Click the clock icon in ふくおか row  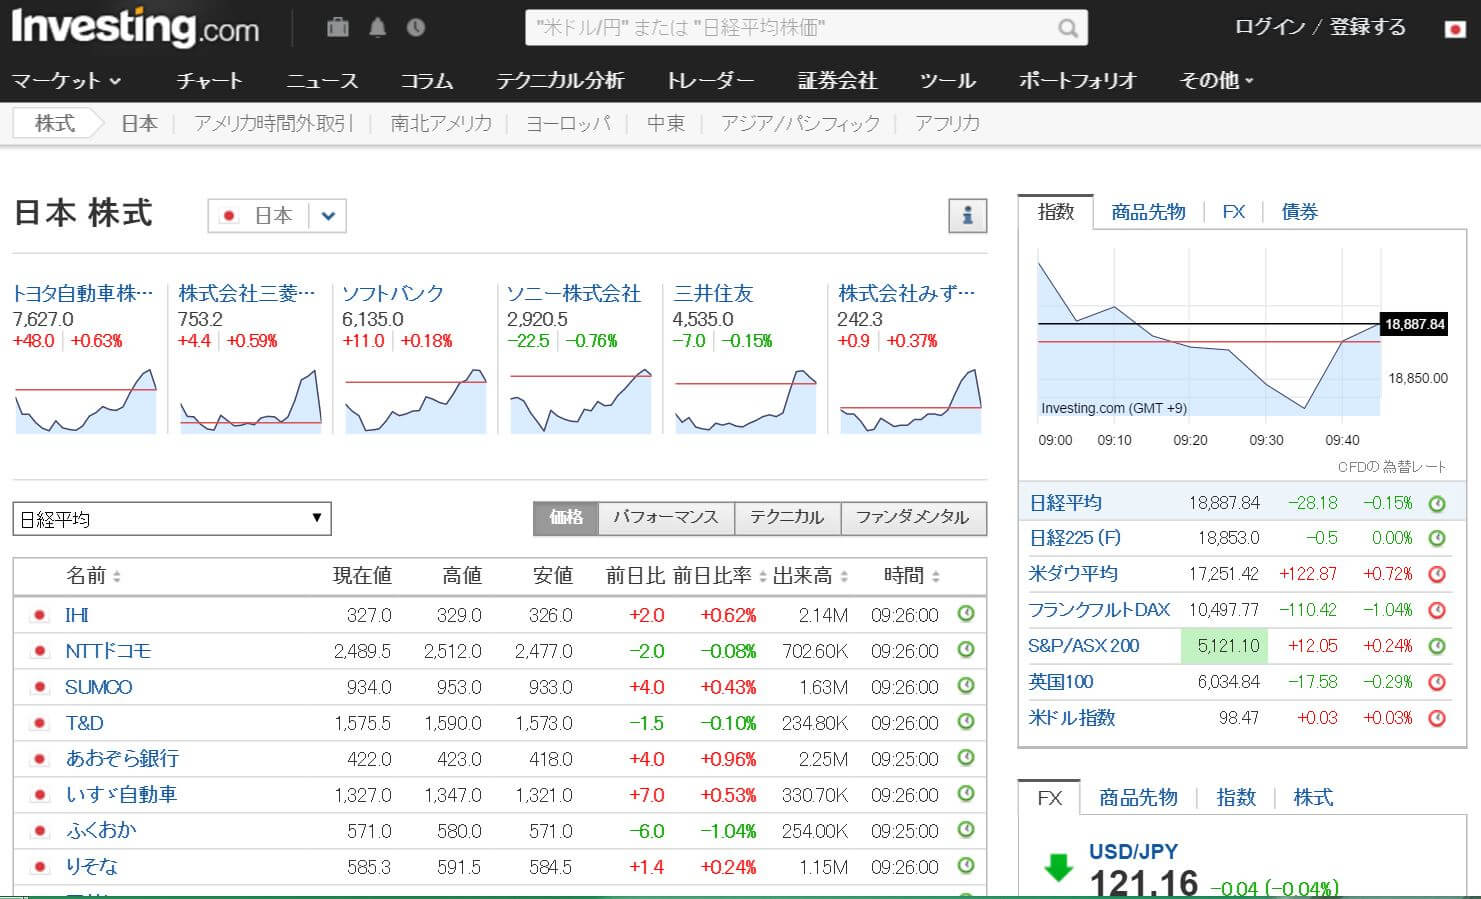point(966,830)
